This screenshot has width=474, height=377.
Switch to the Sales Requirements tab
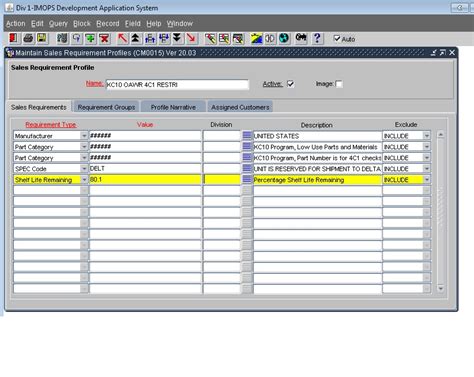tap(39, 107)
